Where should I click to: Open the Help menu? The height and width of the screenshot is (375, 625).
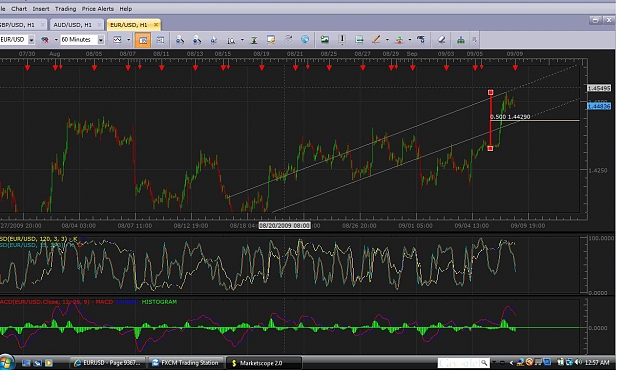(126, 8)
